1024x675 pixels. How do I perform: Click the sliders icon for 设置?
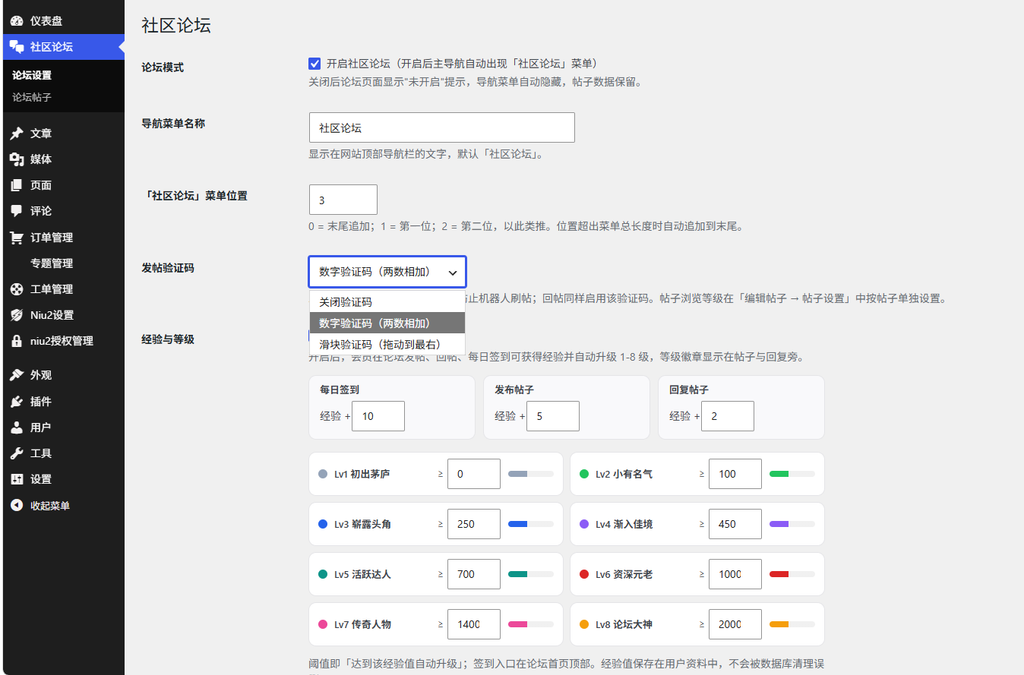(17, 479)
